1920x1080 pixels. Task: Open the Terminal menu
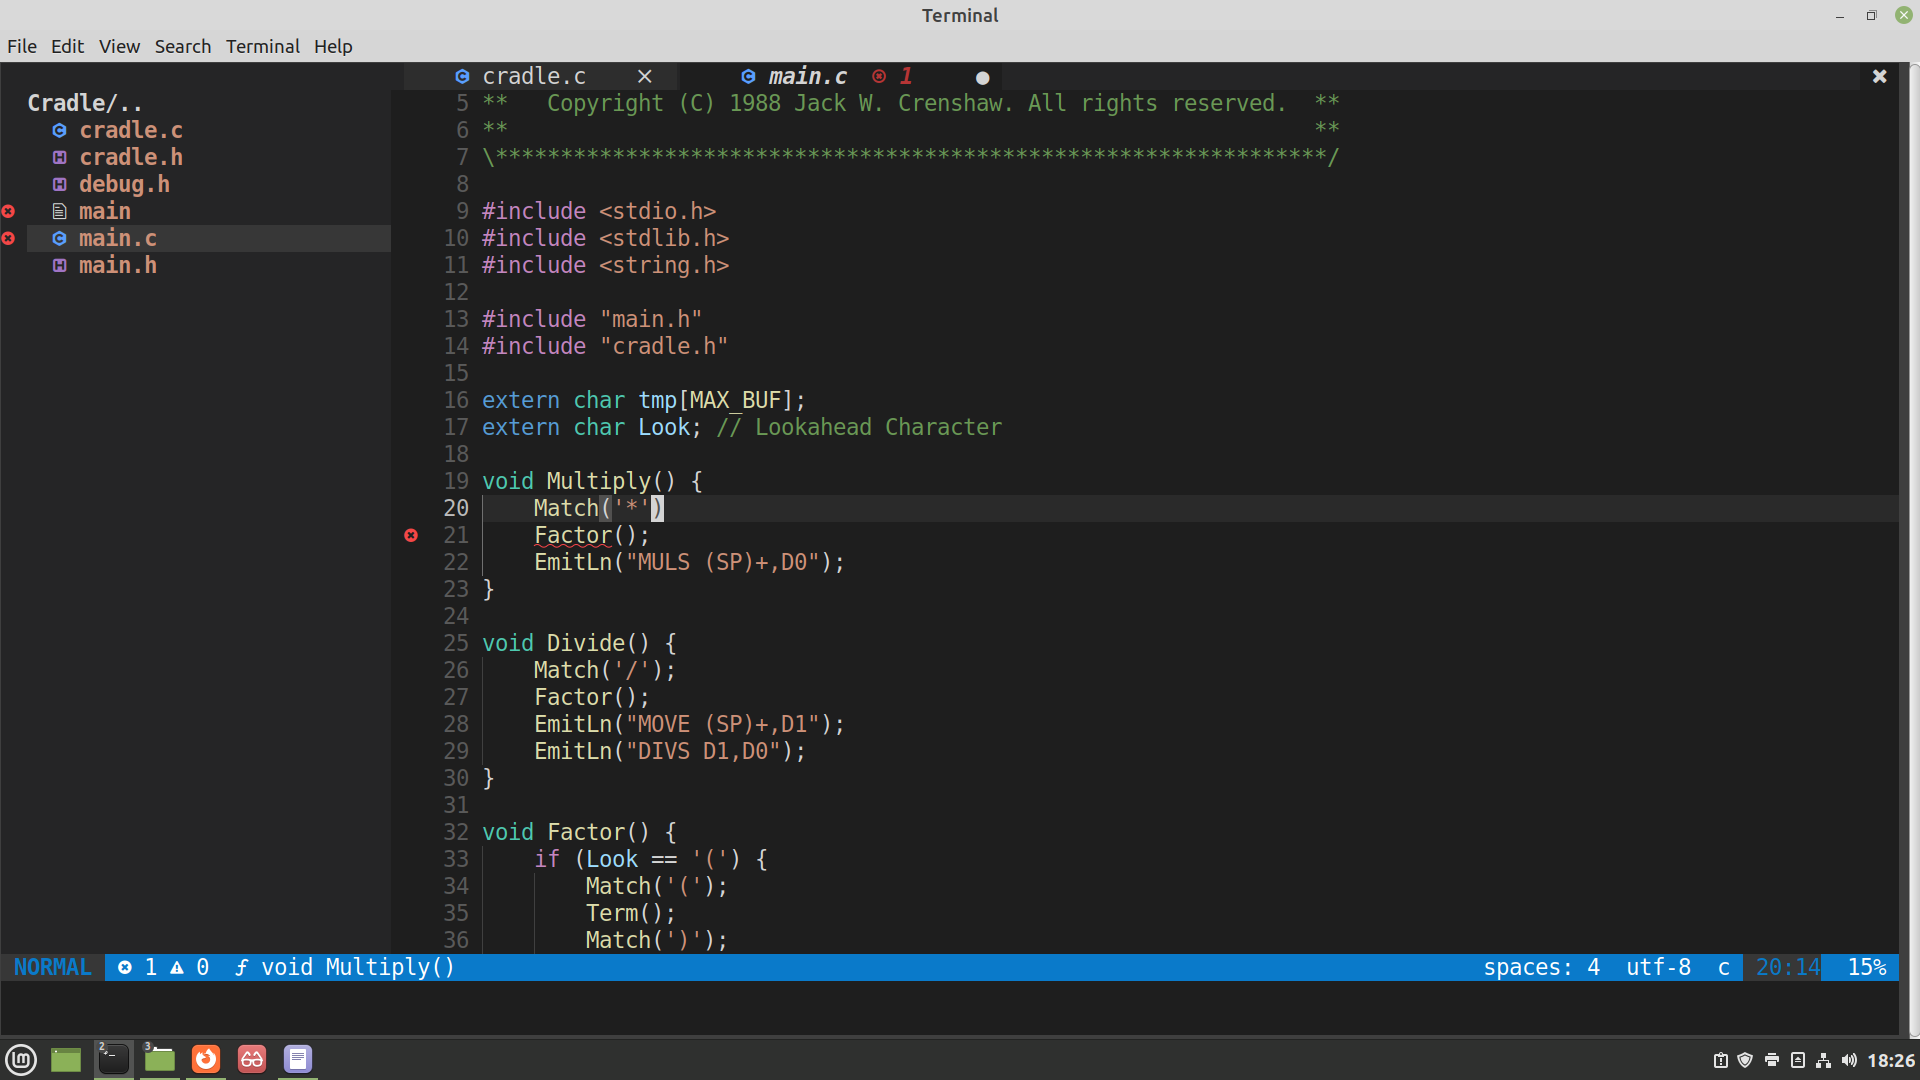262,46
